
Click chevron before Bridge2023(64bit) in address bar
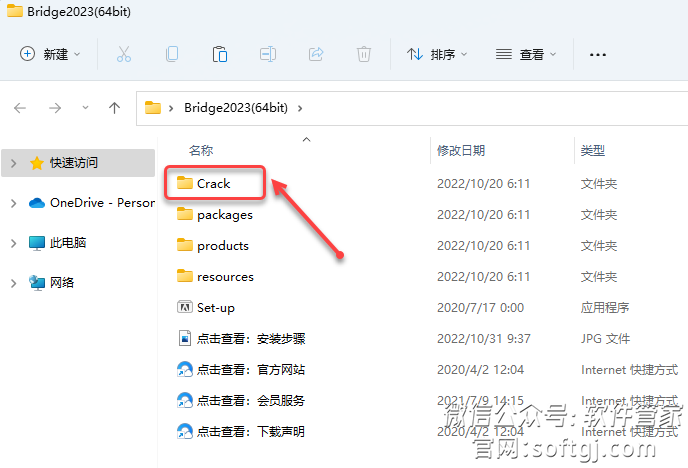click(x=171, y=108)
